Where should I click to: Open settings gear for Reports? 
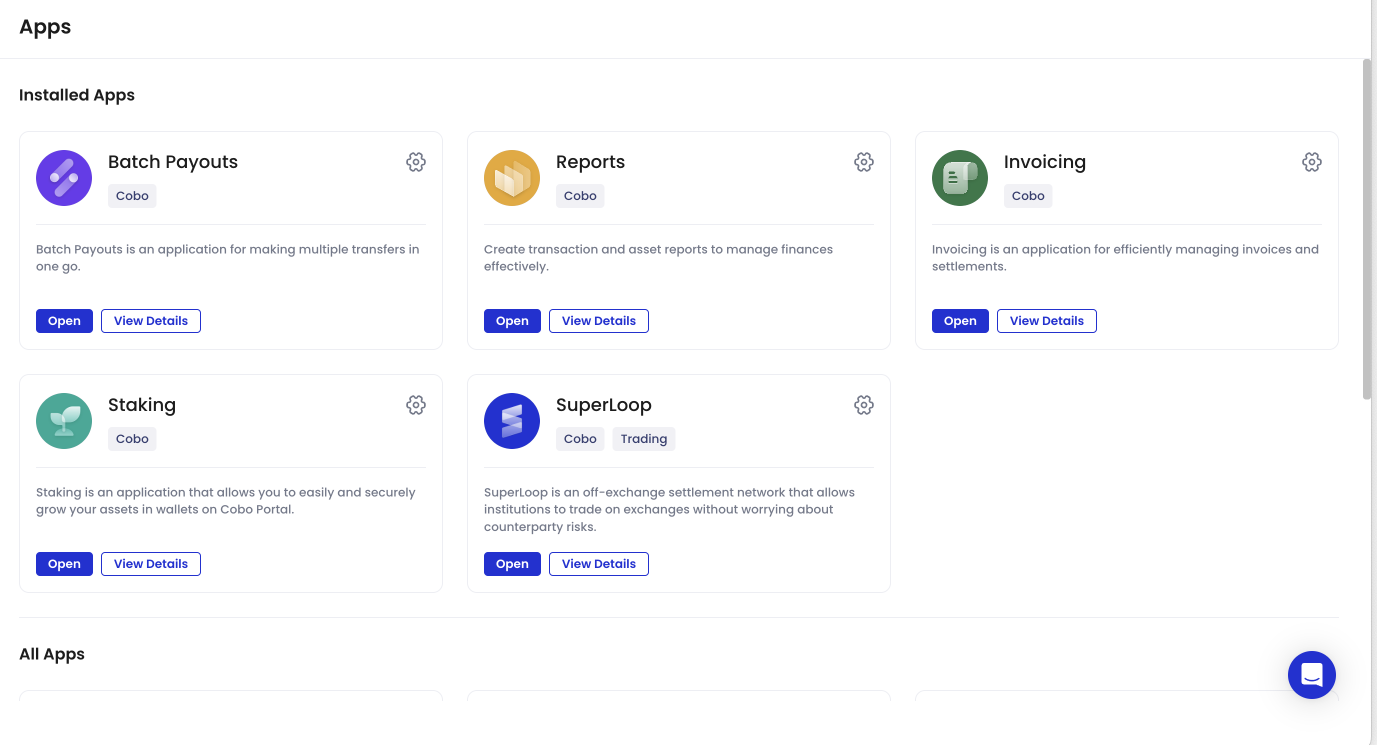[864, 162]
